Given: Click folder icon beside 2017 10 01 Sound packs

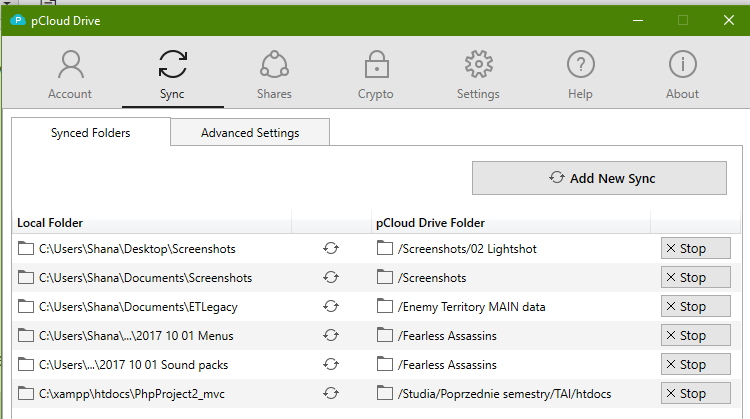Looking at the screenshot, I should coord(26,364).
